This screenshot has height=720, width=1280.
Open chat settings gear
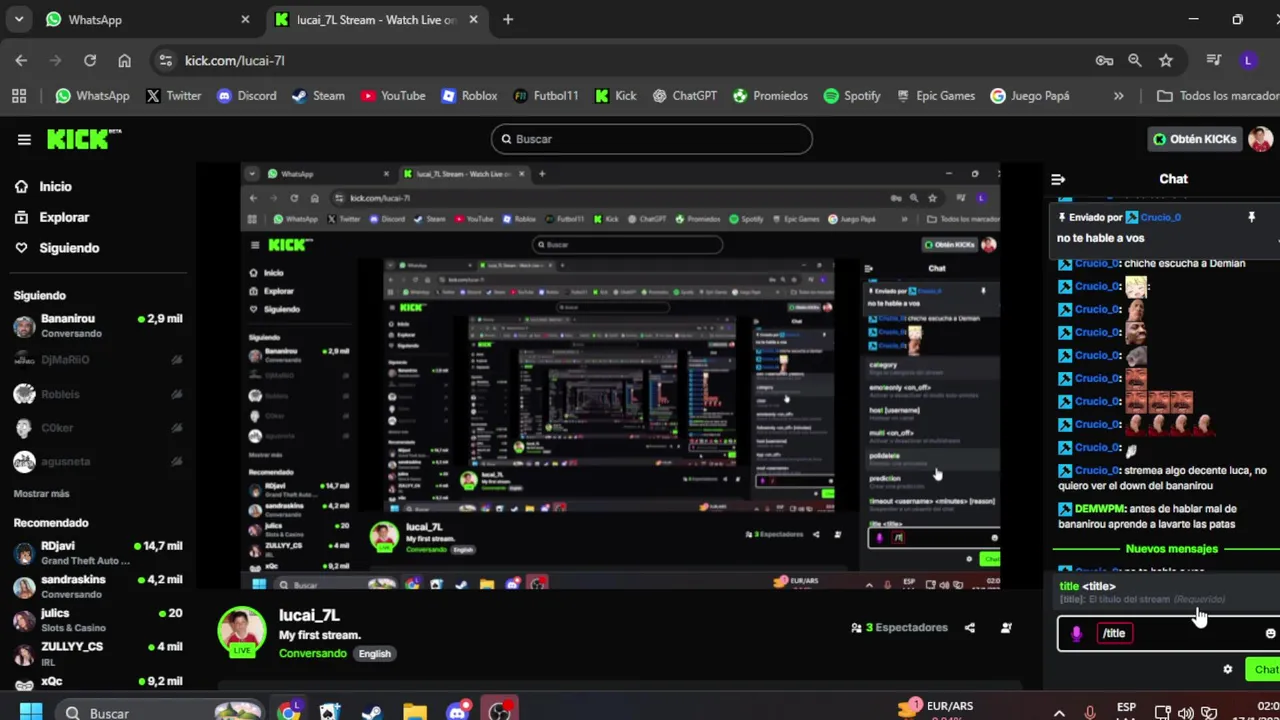(x=1228, y=670)
